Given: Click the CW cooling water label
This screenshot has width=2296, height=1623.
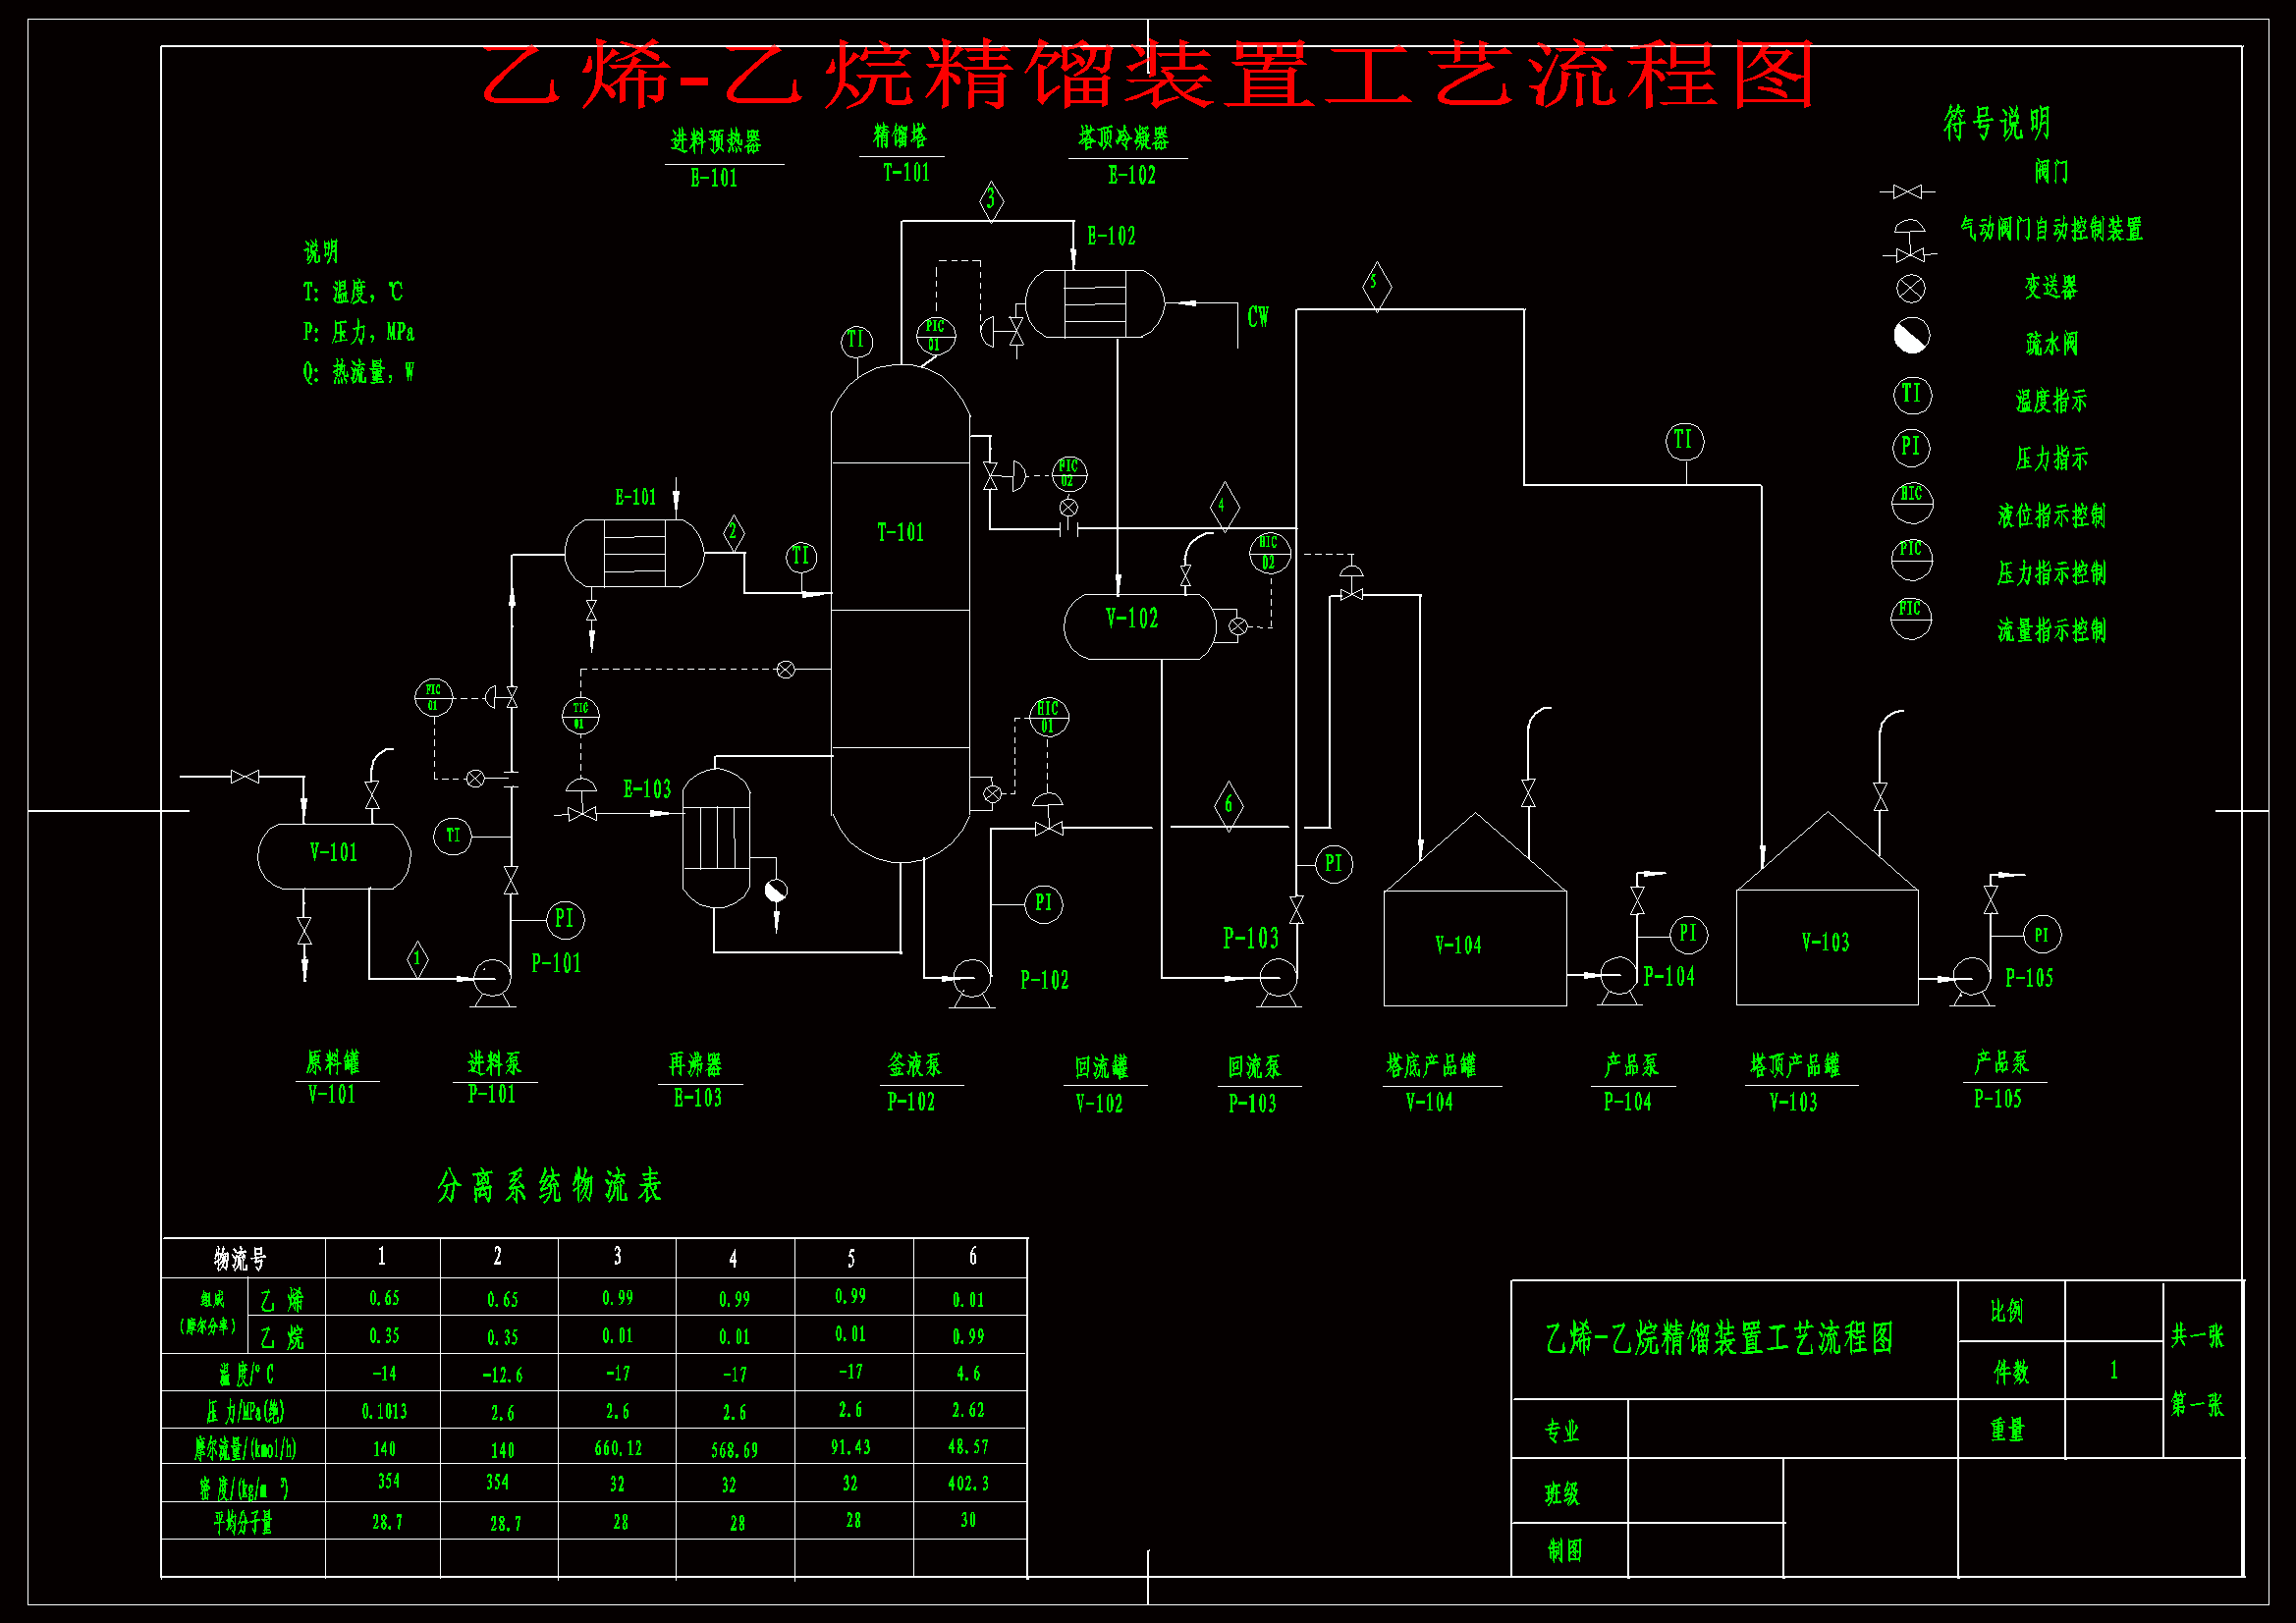Looking at the screenshot, I should click(1257, 317).
